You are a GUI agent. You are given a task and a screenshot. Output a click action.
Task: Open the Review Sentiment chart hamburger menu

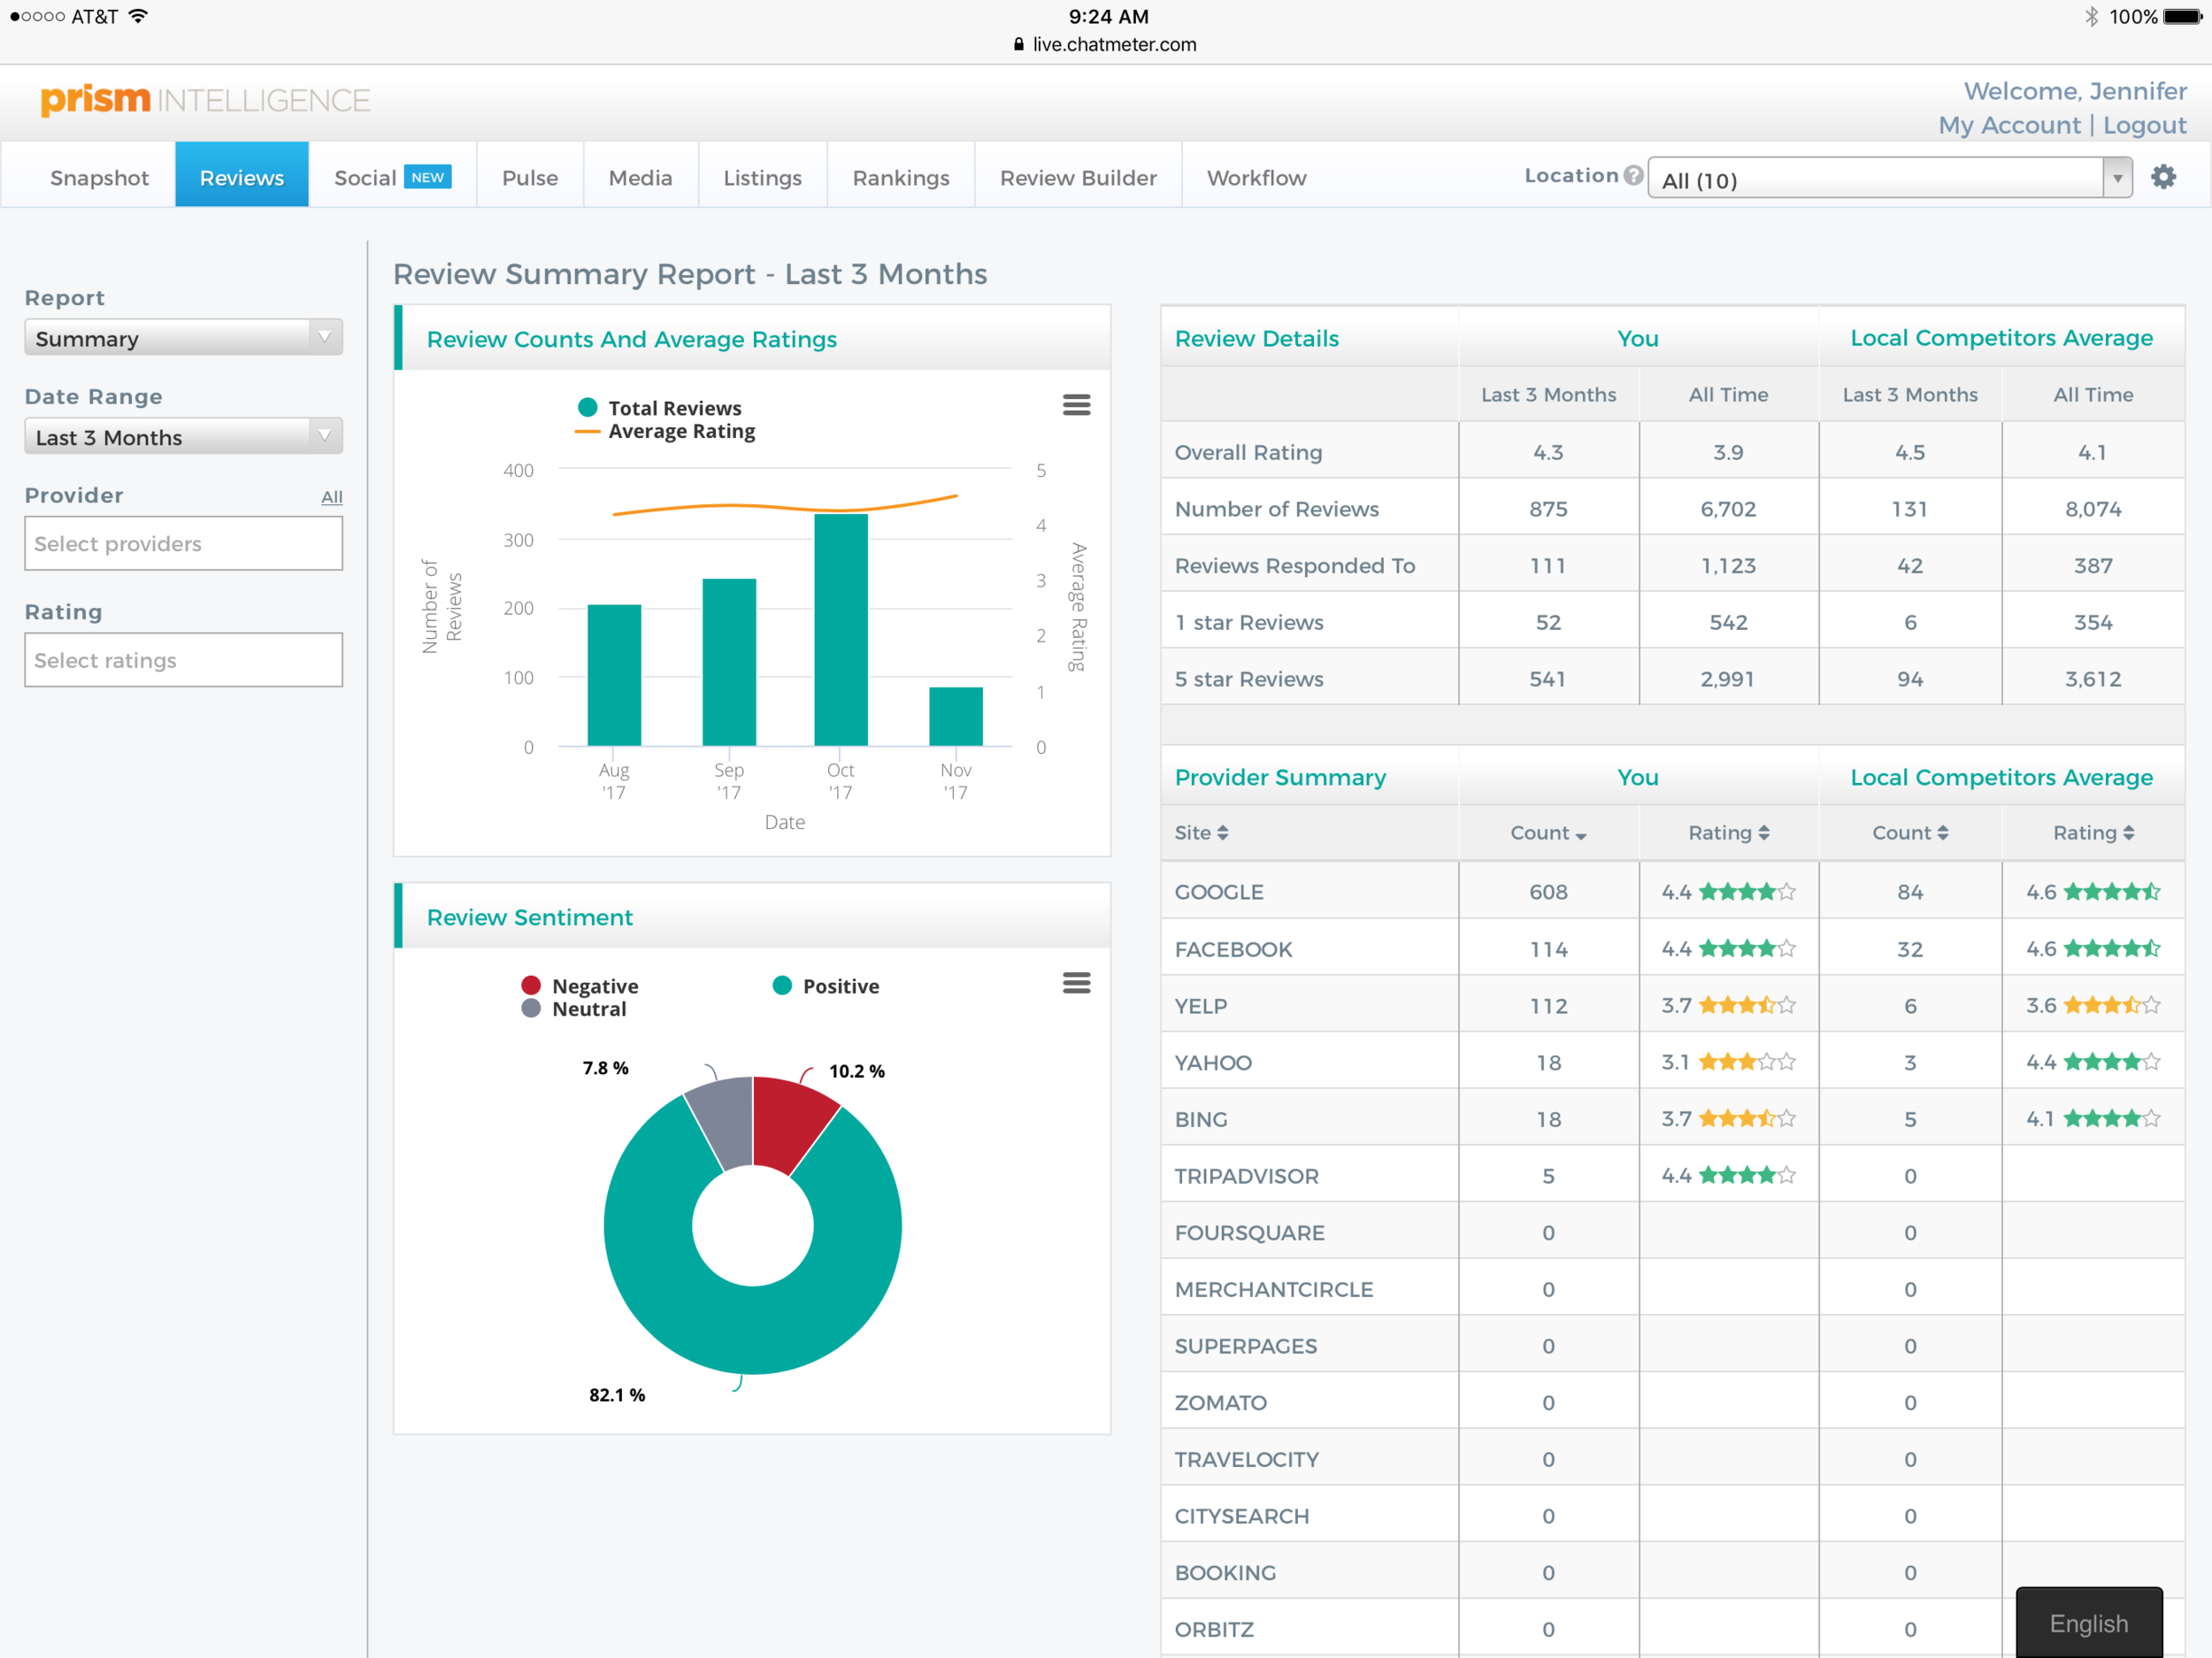coord(1077,983)
